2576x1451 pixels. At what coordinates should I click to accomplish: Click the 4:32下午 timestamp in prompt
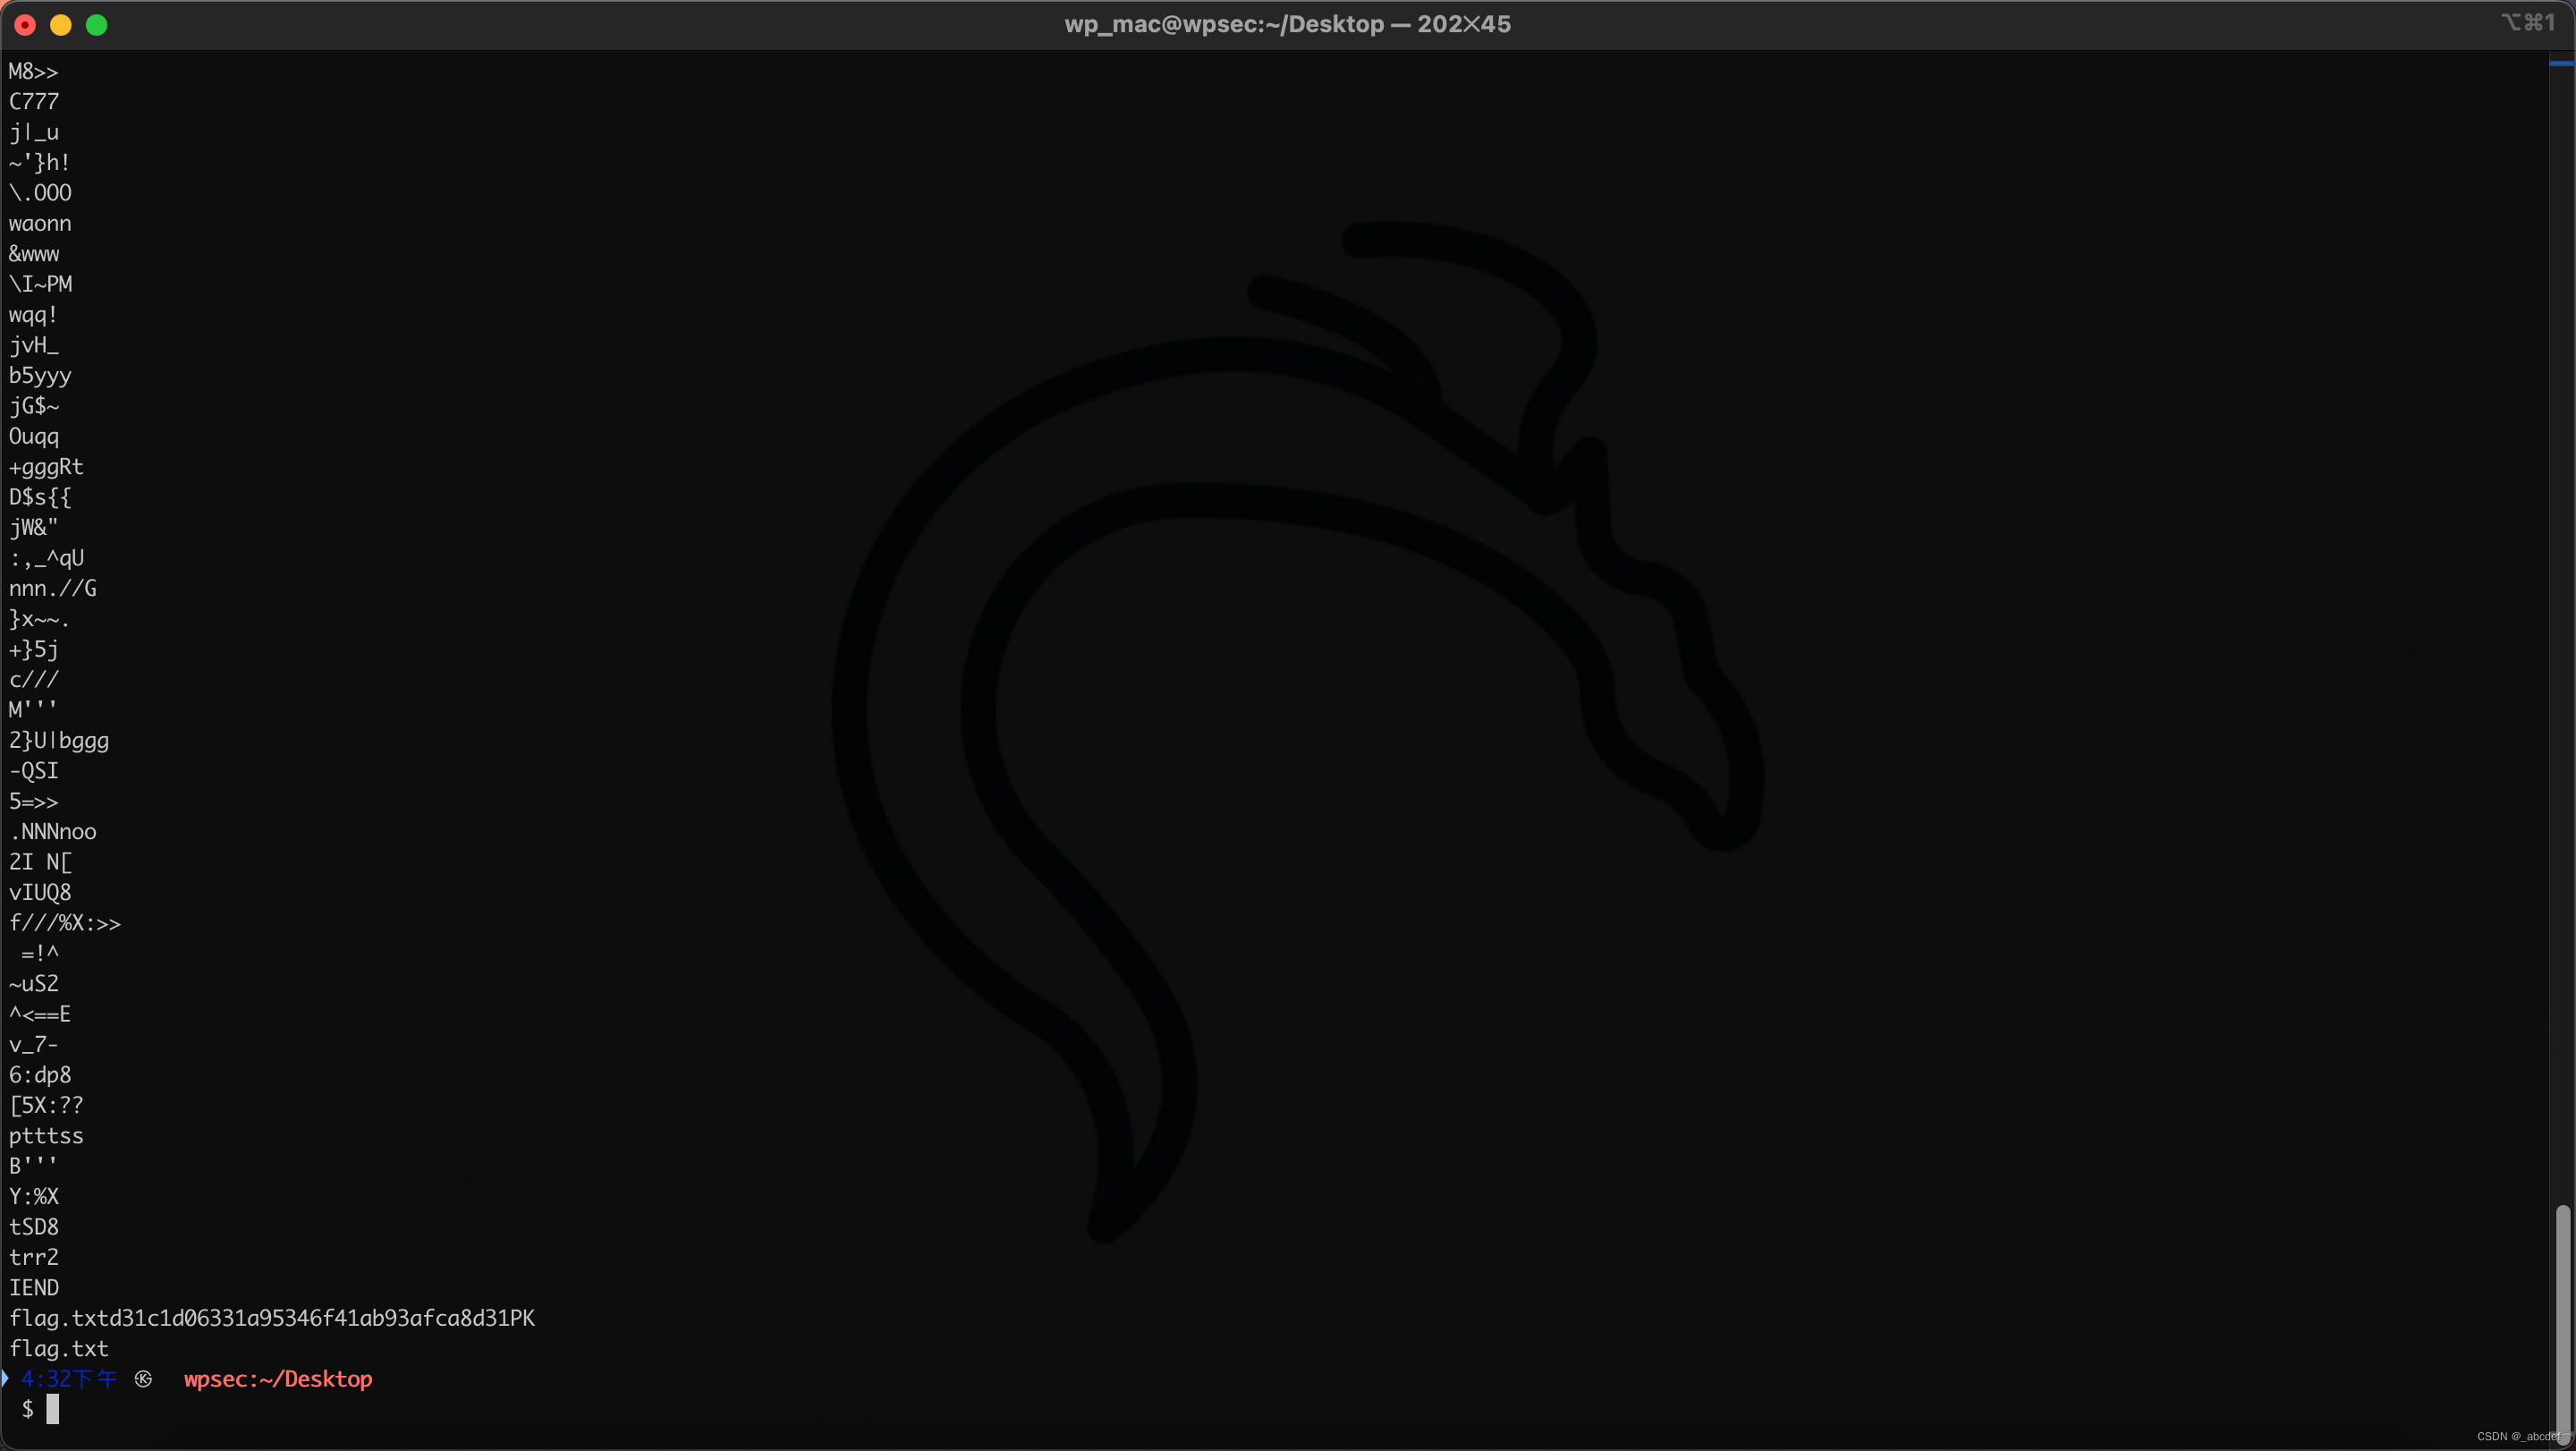(x=68, y=1379)
